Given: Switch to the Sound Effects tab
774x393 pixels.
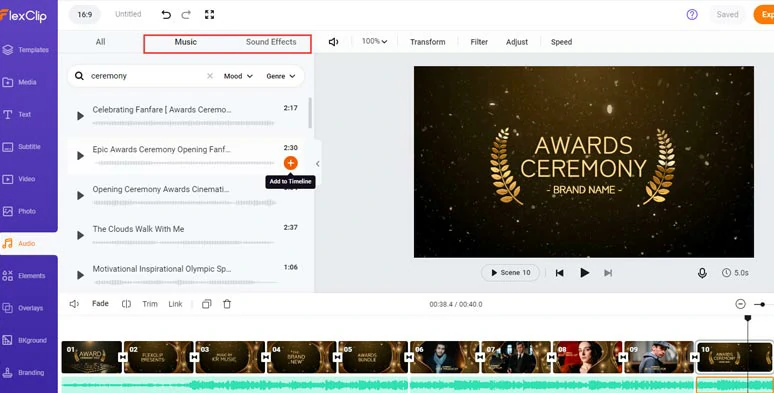Looking at the screenshot, I should pyautogui.click(x=271, y=42).
